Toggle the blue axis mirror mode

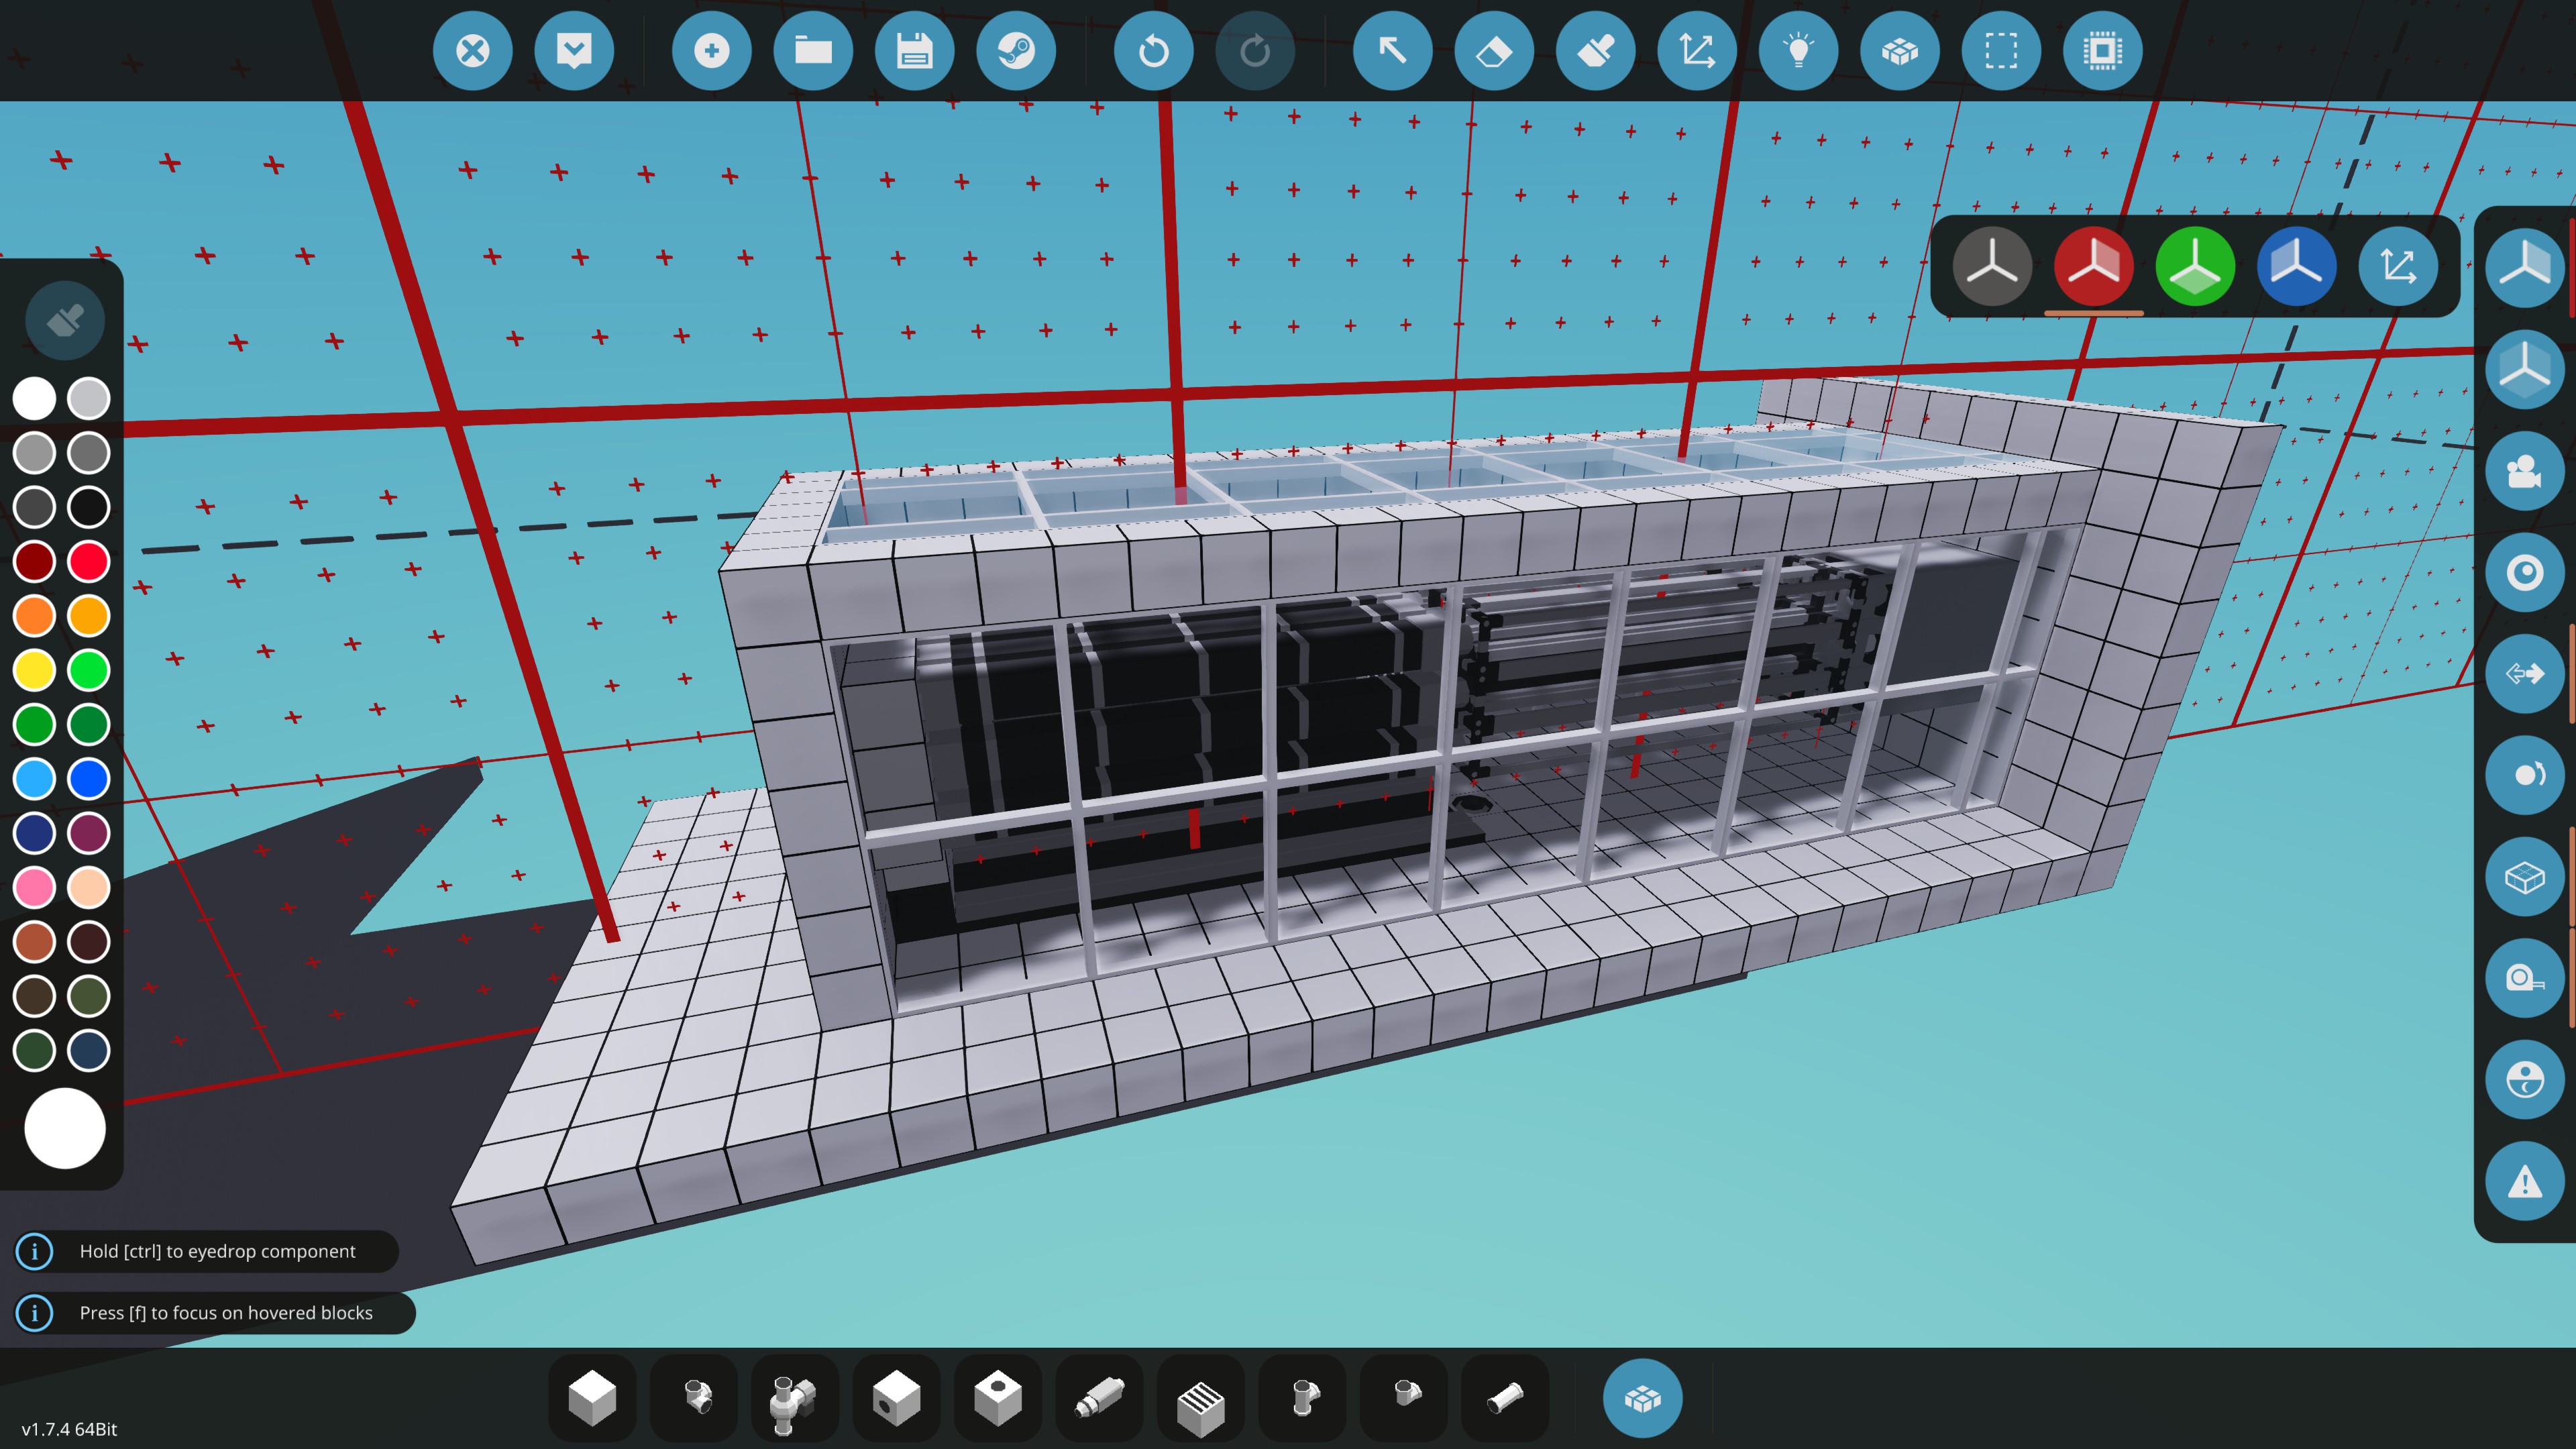click(x=2296, y=266)
